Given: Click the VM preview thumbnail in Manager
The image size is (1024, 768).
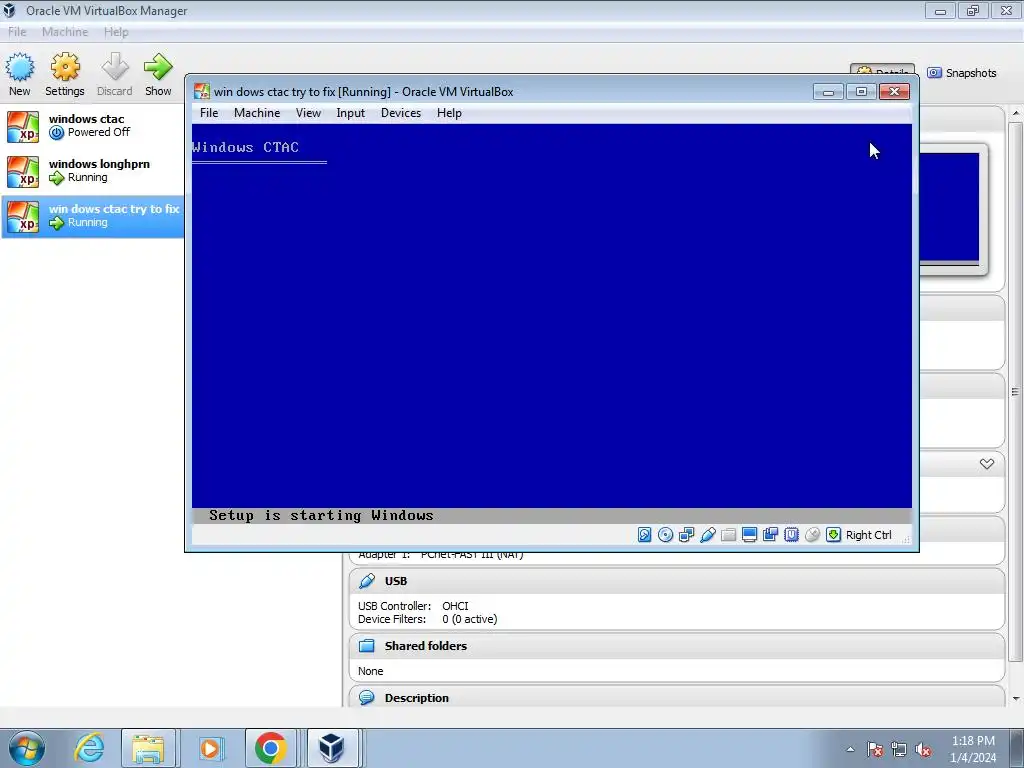Looking at the screenshot, I should click(x=950, y=208).
